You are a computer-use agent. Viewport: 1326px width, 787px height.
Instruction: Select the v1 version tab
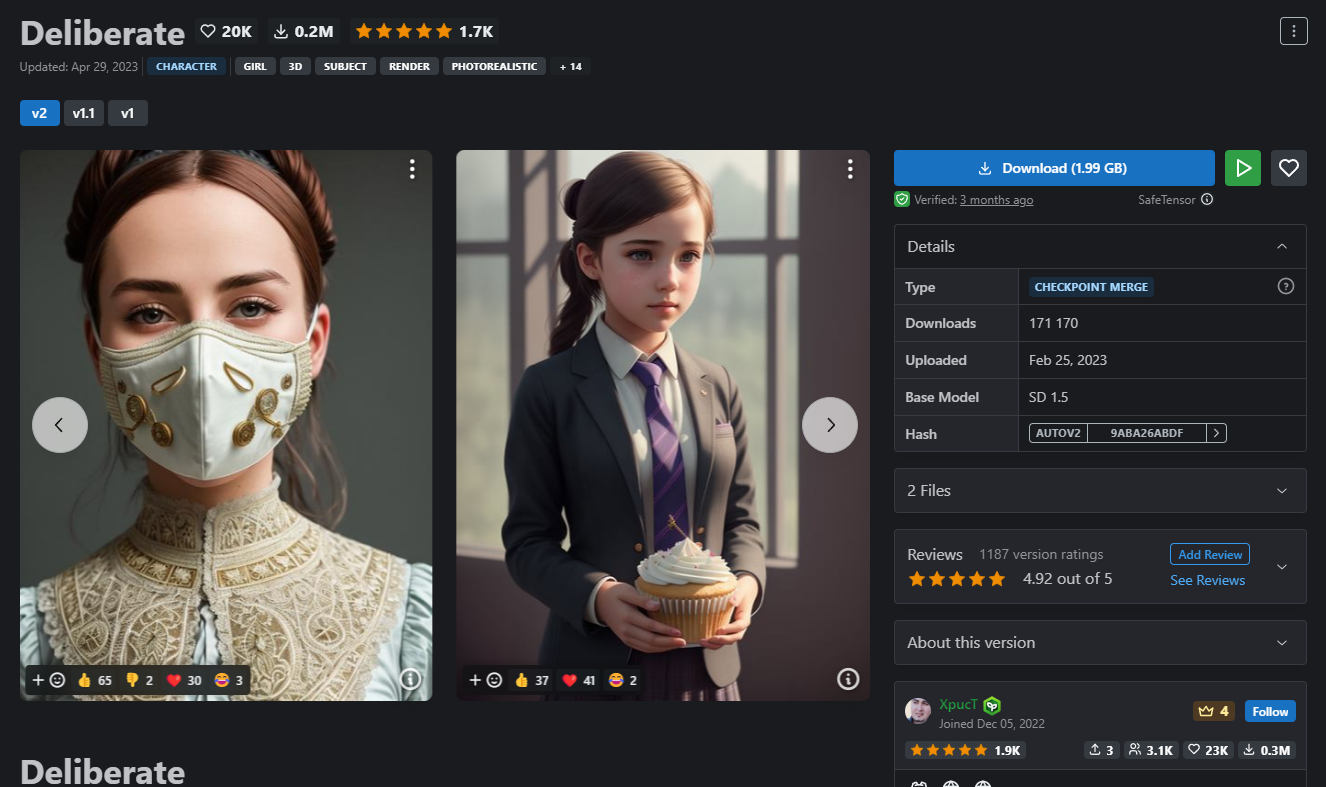pos(127,113)
